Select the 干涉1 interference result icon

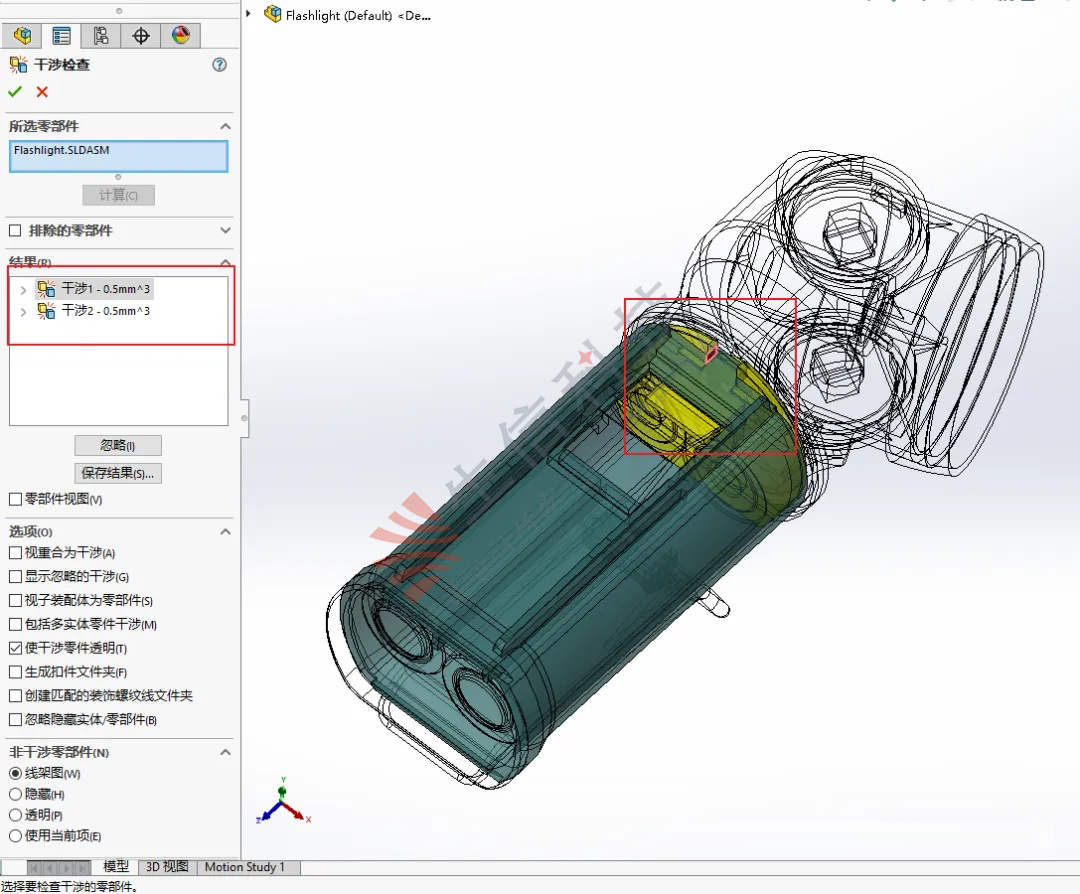coord(44,288)
